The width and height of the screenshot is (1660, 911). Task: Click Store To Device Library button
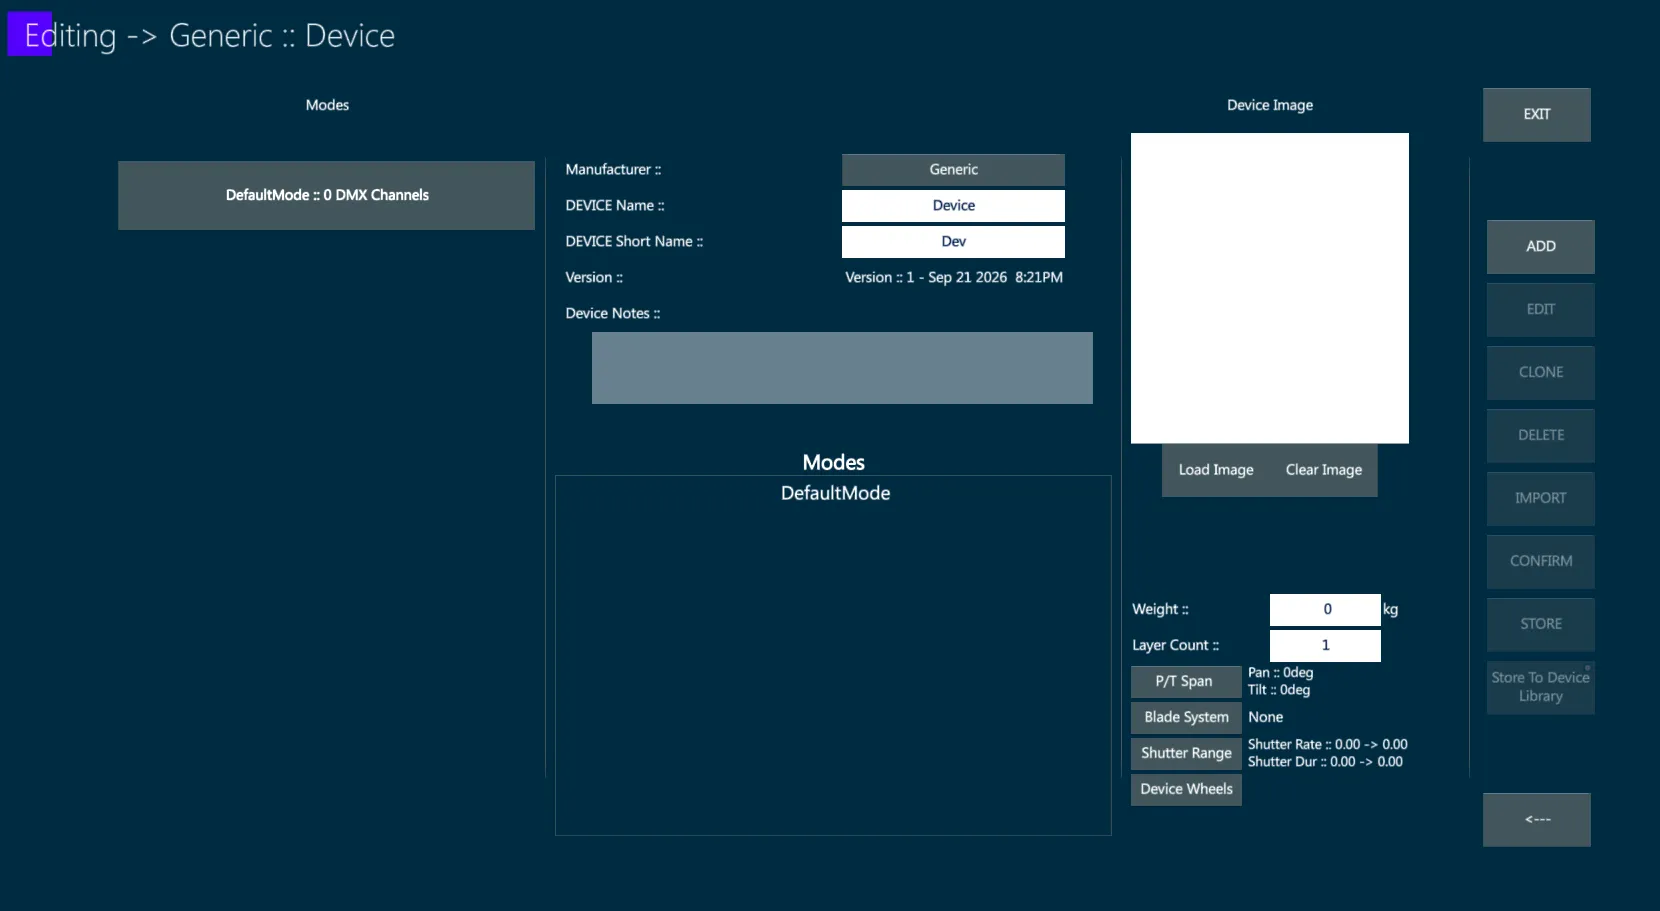pos(1541,687)
